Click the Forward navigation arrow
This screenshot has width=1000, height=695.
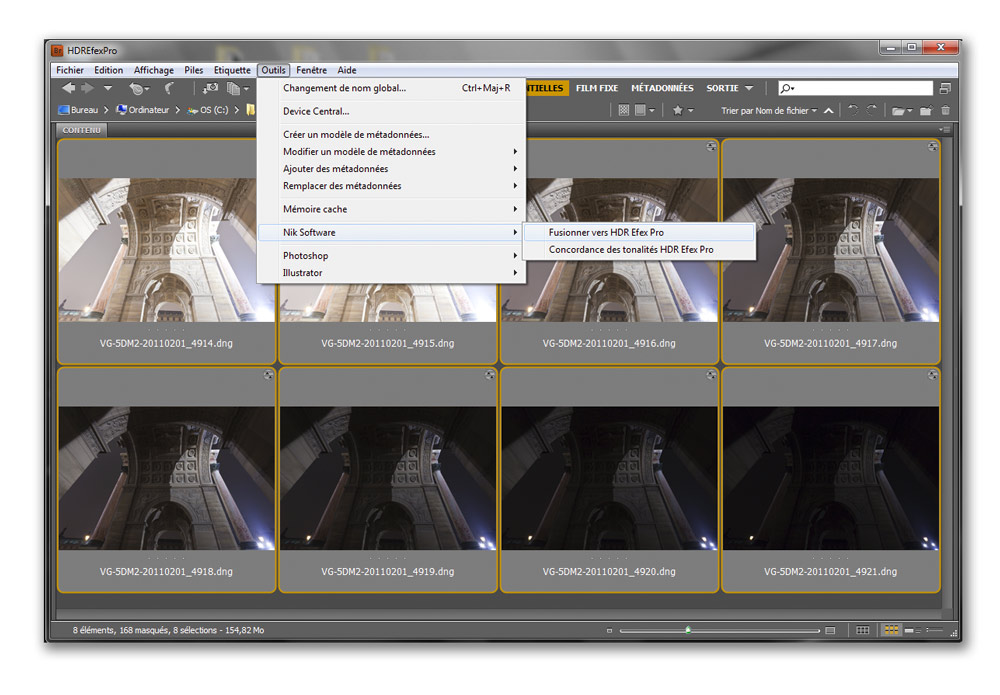coord(87,88)
